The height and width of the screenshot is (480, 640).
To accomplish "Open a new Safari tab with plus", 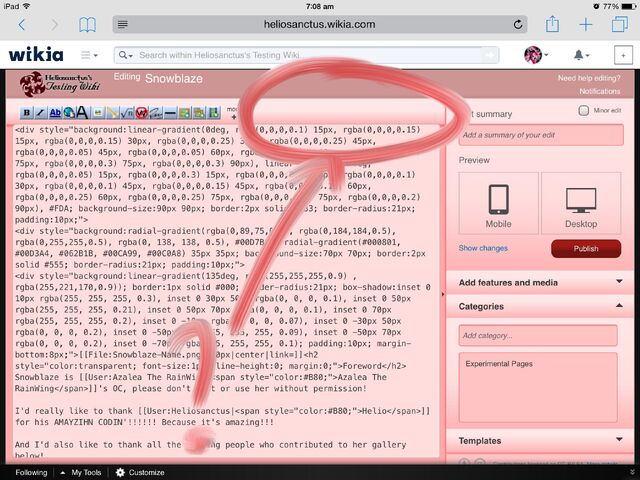I will (586, 24).
